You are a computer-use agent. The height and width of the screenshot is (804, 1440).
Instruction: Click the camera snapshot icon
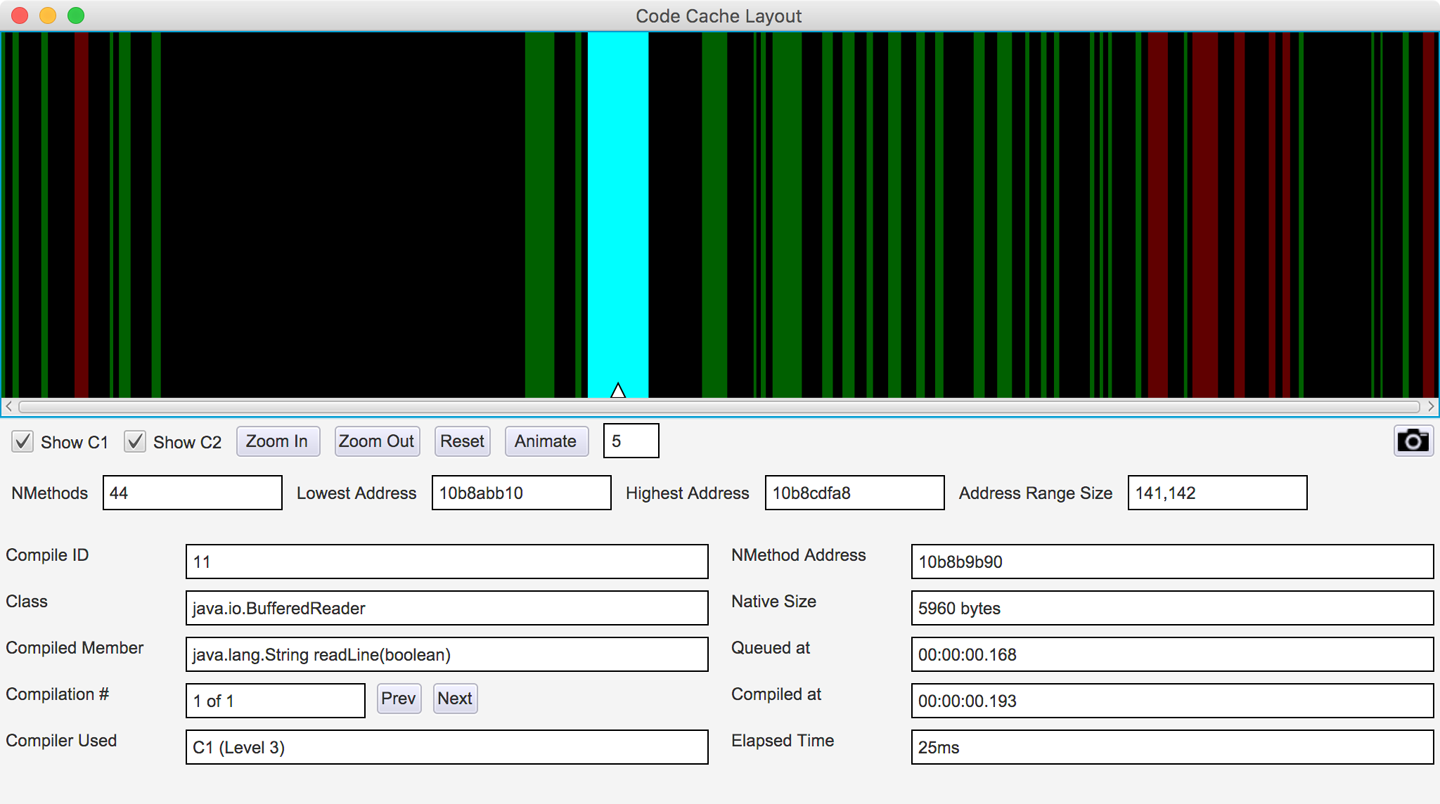[1412, 441]
